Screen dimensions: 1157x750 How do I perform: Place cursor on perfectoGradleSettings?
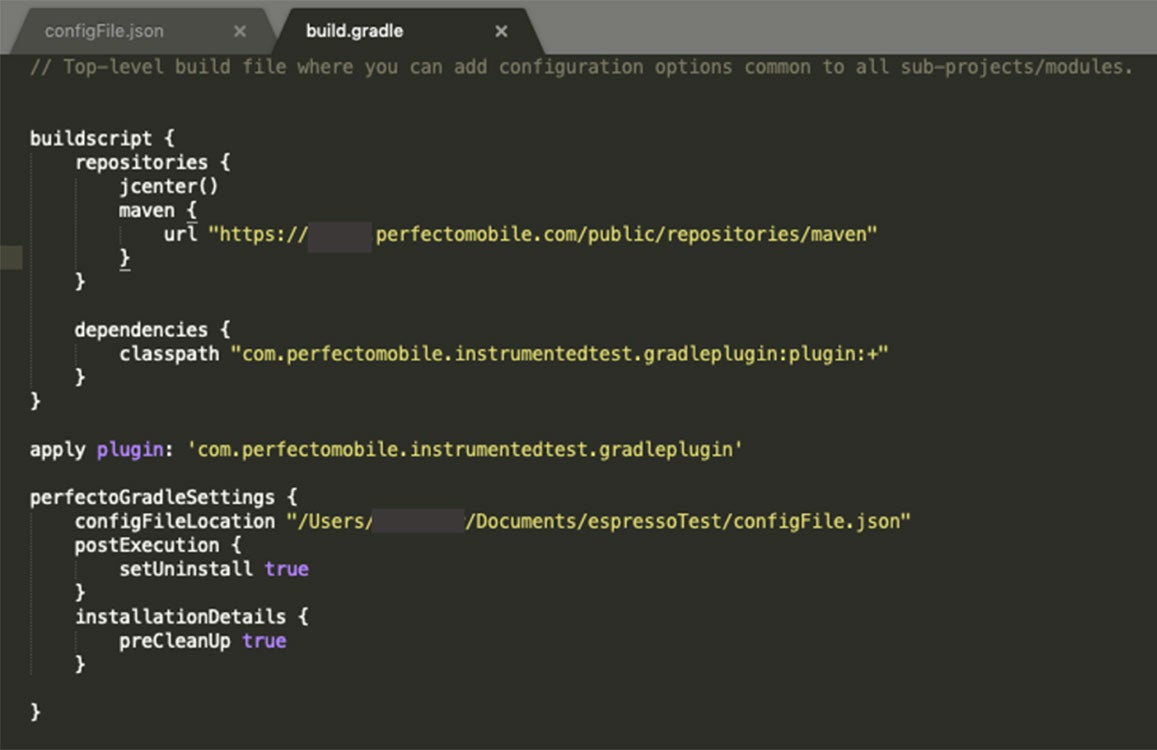pyautogui.click(x=151, y=497)
